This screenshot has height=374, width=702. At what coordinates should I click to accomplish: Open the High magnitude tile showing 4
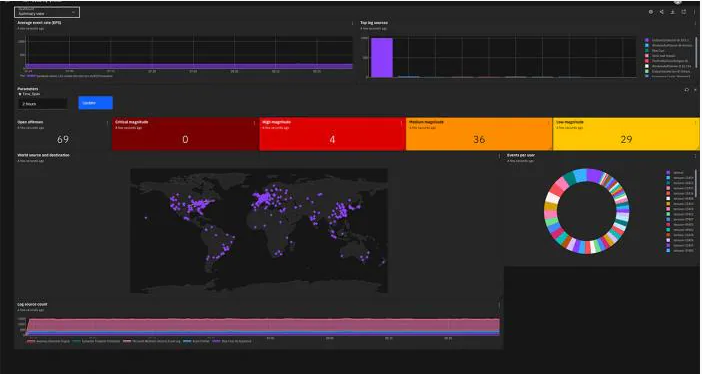332,134
